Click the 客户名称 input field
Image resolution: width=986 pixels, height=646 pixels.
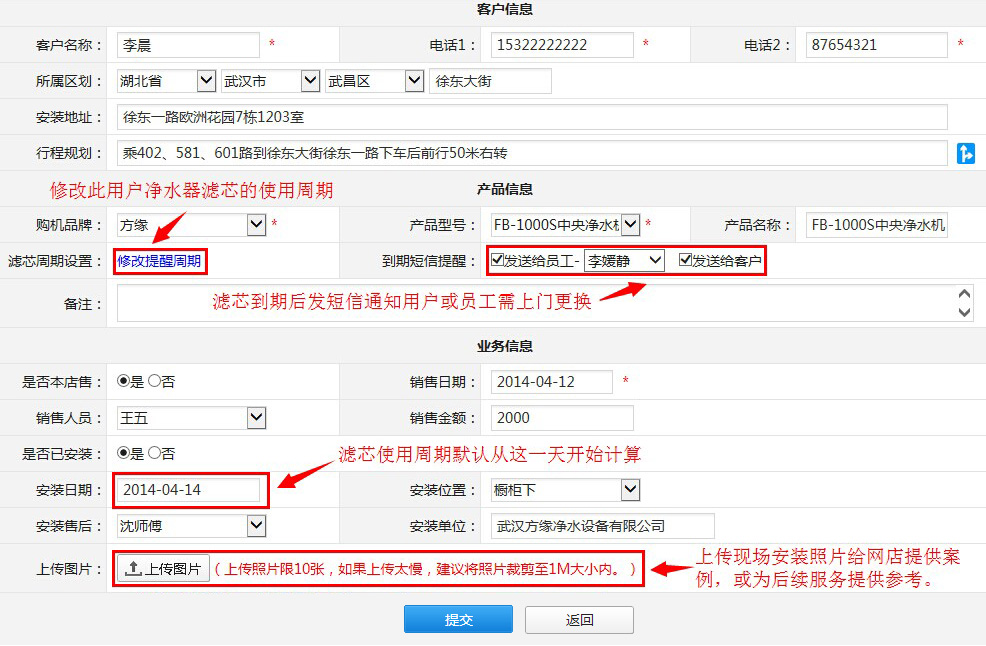188,45
